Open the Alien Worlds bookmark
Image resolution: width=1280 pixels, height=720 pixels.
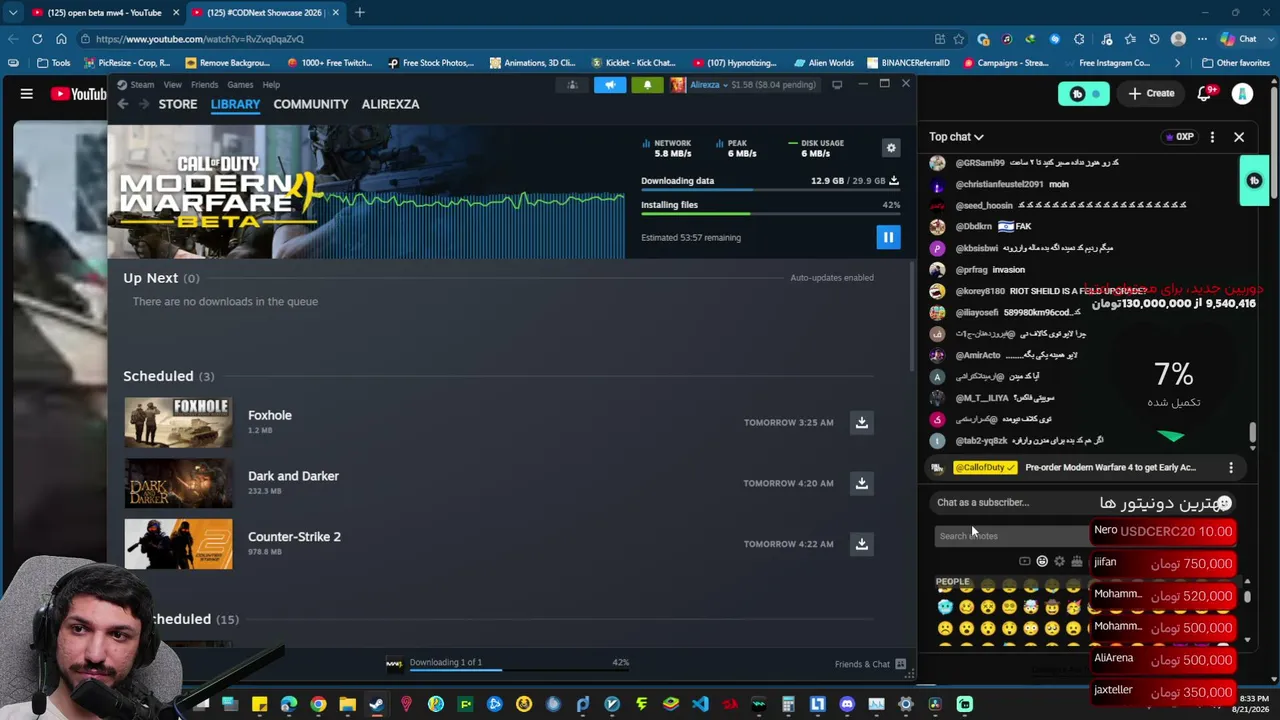[822, 63]
